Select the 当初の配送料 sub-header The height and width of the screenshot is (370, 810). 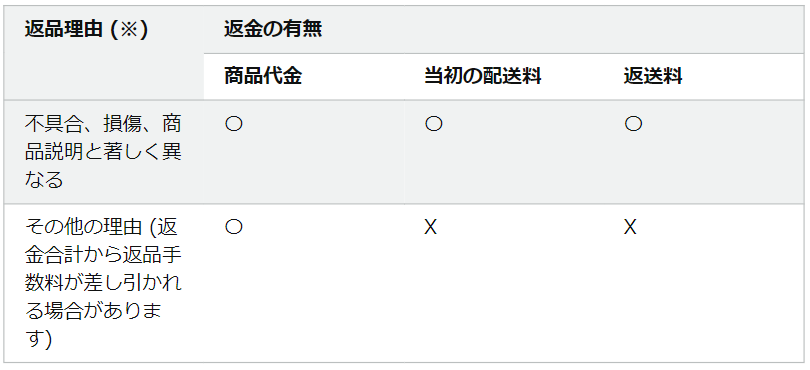click(x=482, y=76)
